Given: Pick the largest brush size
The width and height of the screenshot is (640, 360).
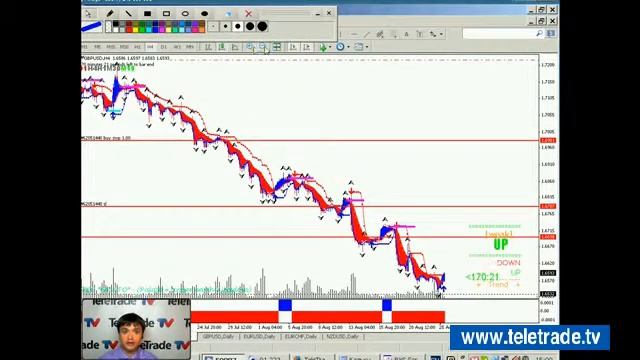Looking at the screenshot, I should pos(262,27).
